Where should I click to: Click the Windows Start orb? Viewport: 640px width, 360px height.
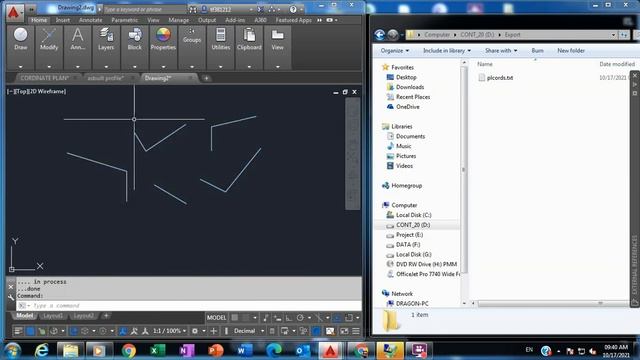pyautogui.click(x=12, y=350)
